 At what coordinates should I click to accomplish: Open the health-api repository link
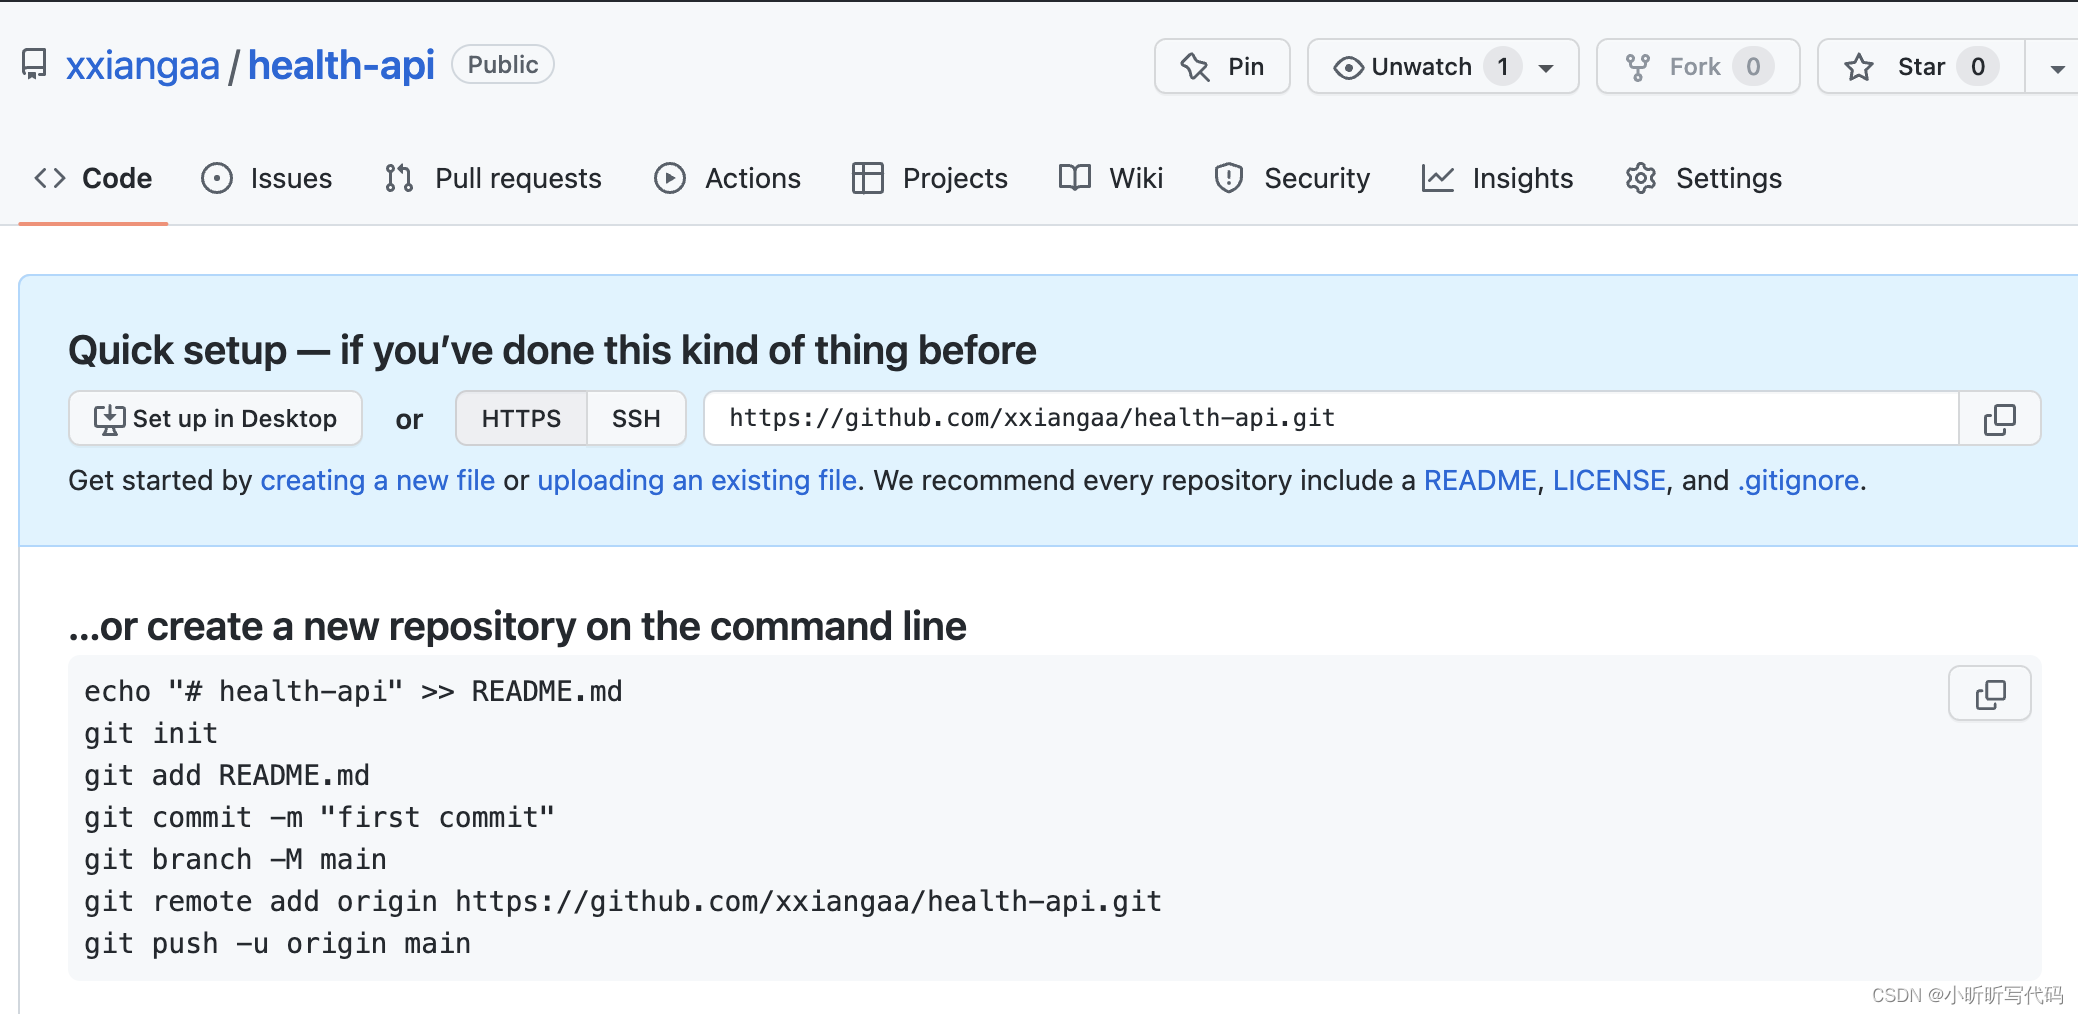[x=341, y=66]
